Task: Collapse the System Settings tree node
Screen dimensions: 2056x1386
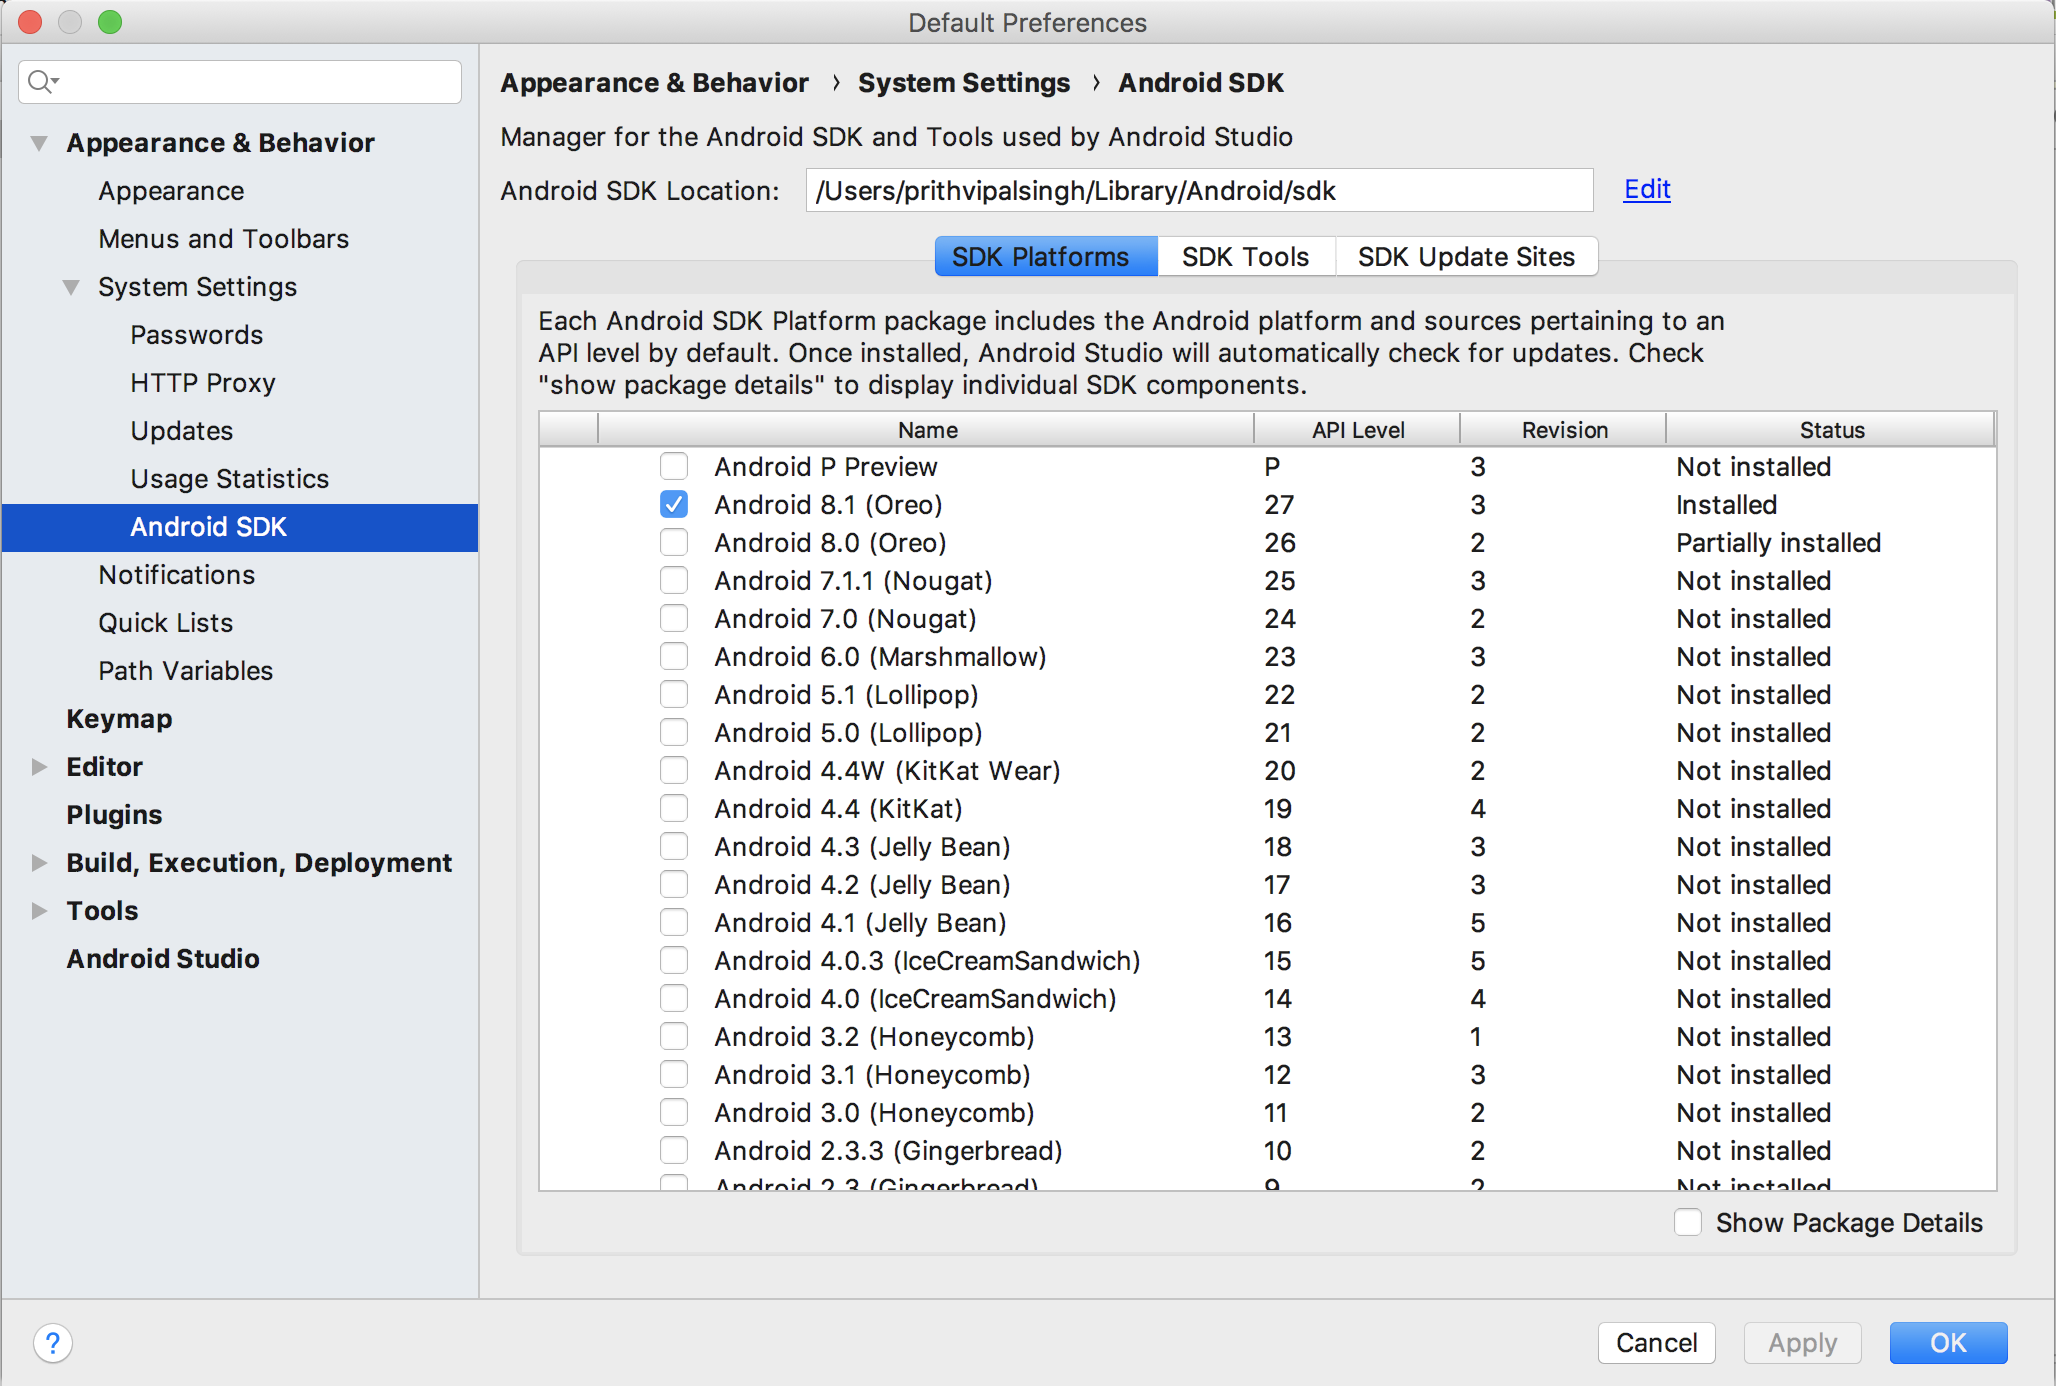Action: point(71,287)
